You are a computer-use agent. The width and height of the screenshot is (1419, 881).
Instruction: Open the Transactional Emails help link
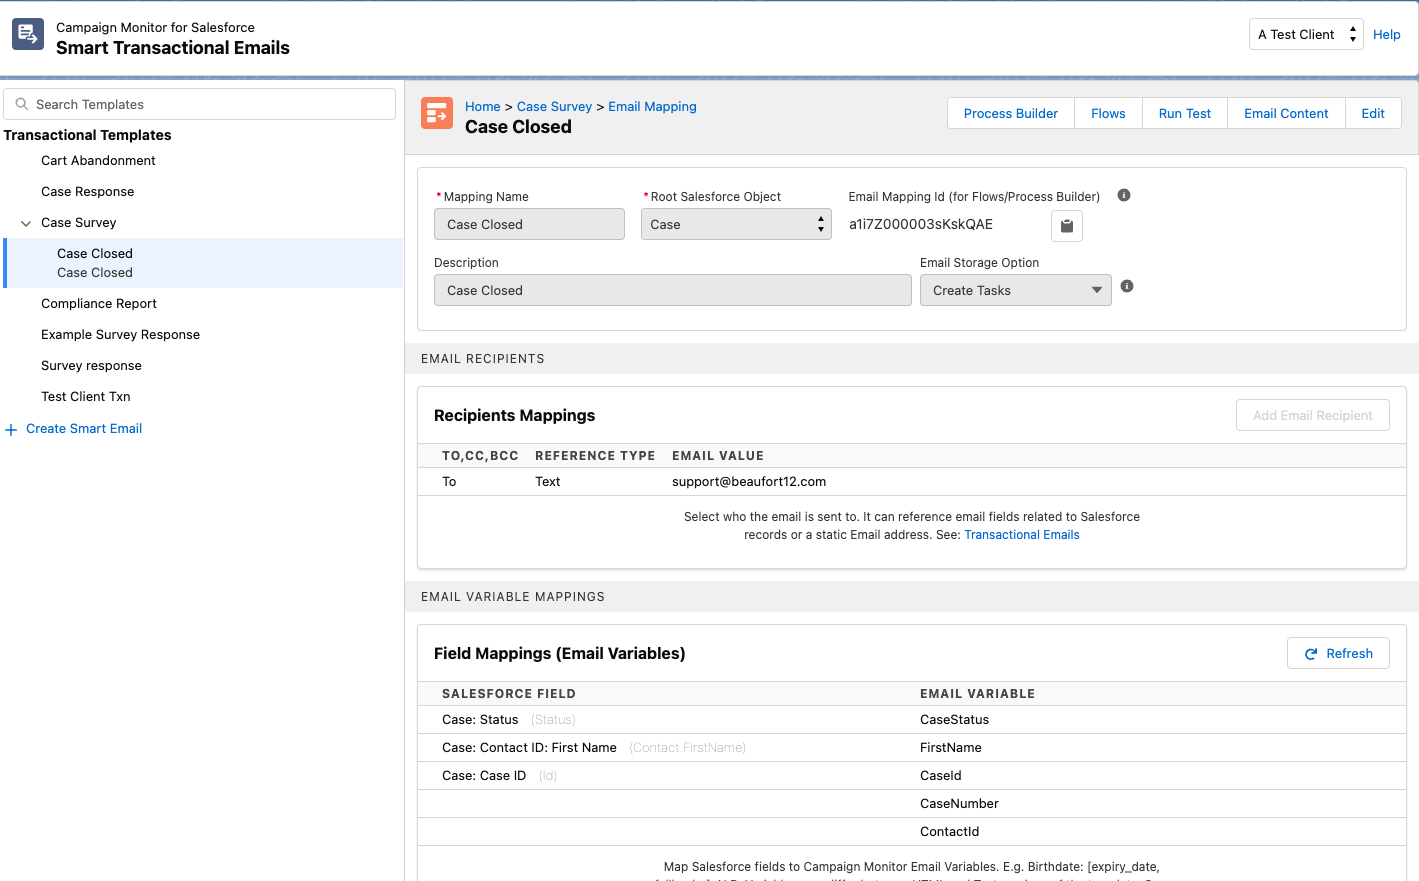click(x=1021, y=535)
